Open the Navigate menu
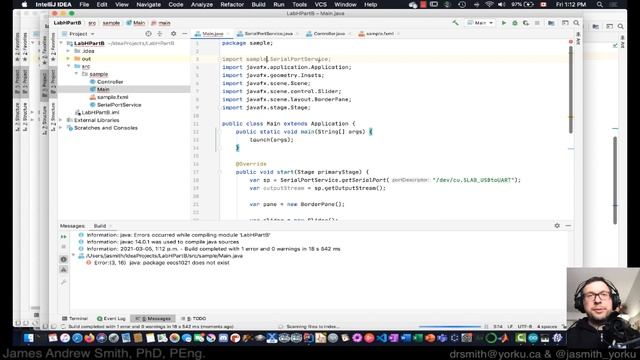The image size is (640, 360). click(148, 4)
